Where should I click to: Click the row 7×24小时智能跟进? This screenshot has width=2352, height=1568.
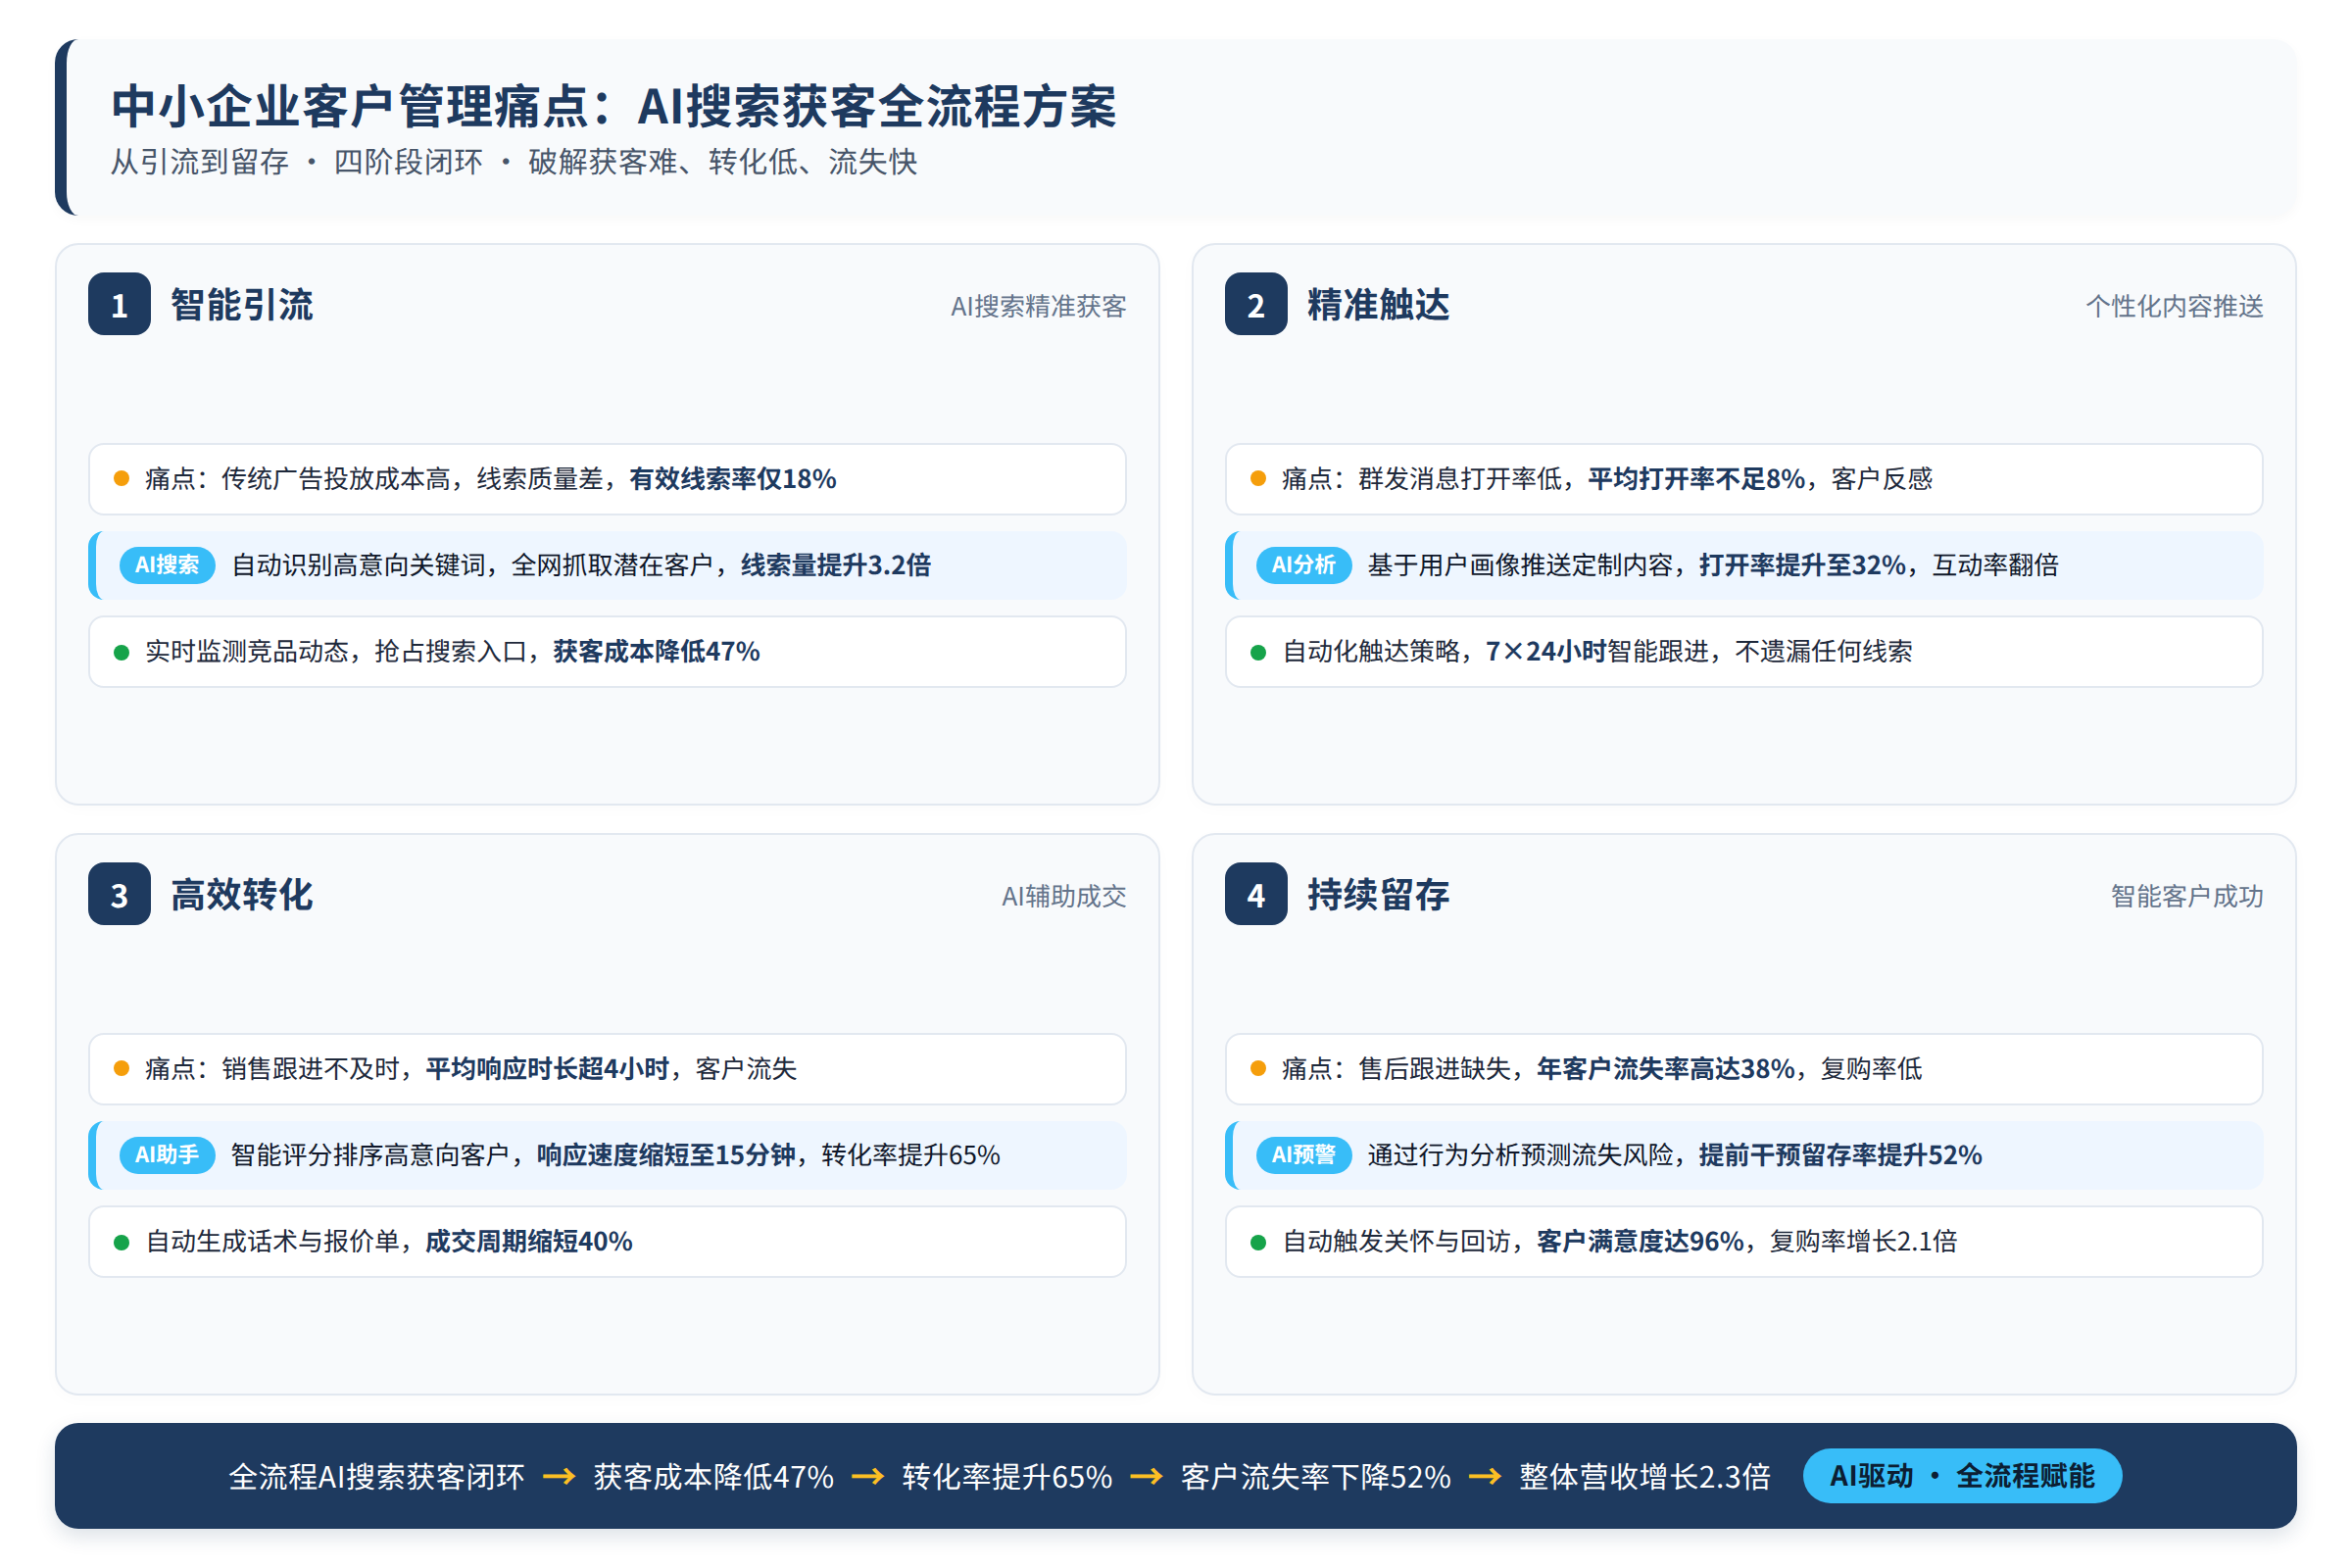click(1744, 652)
